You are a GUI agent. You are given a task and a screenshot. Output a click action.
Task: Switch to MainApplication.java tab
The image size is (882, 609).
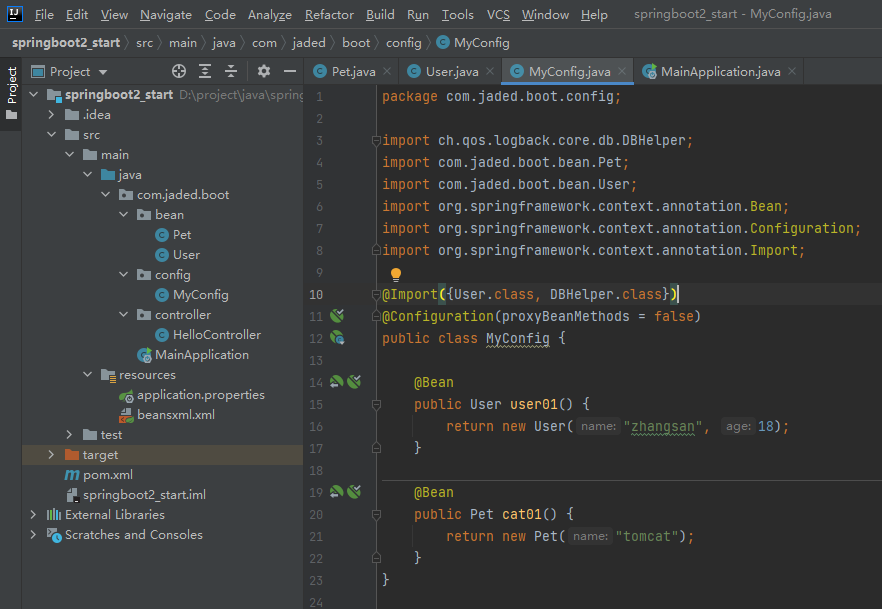(x=720, y=72)
